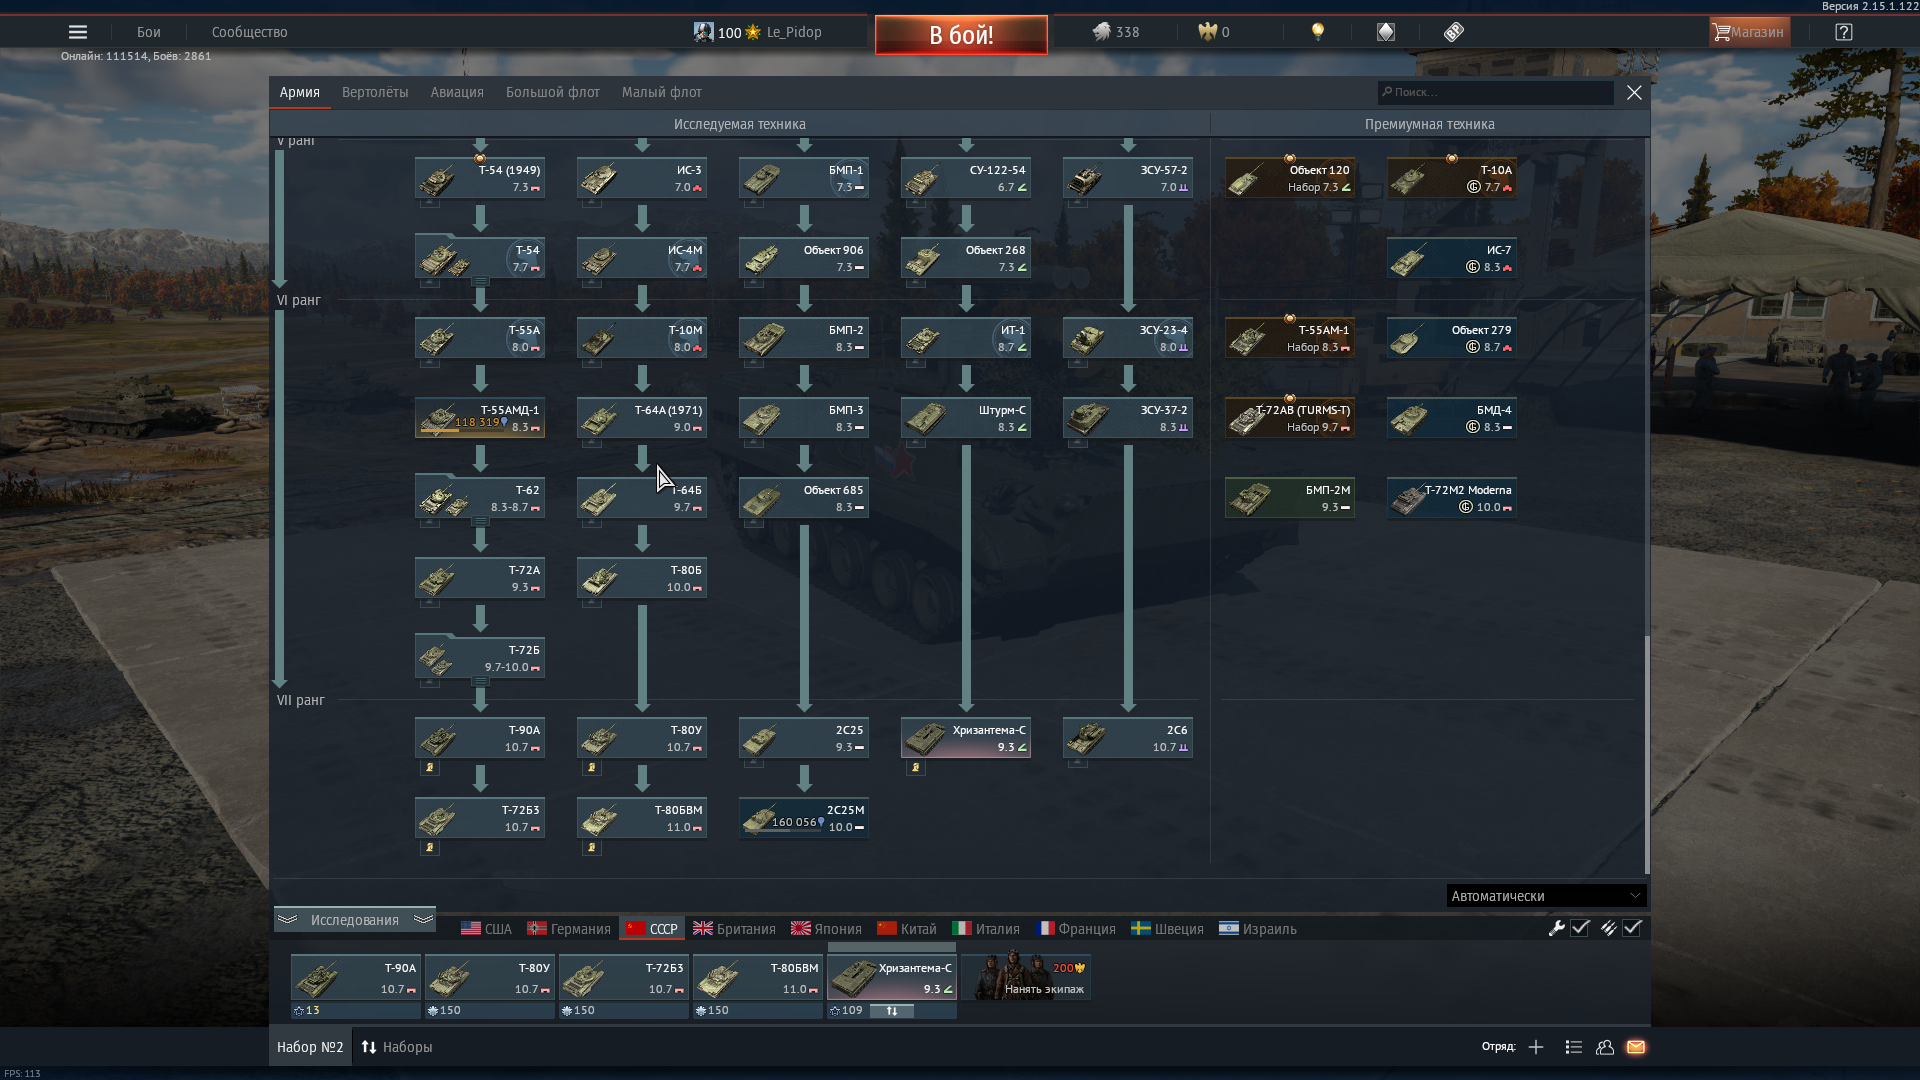Open the Автоматически dropdown
The height and width of the screenshot is (1080, 1920).
click(x=1546, y=896)
